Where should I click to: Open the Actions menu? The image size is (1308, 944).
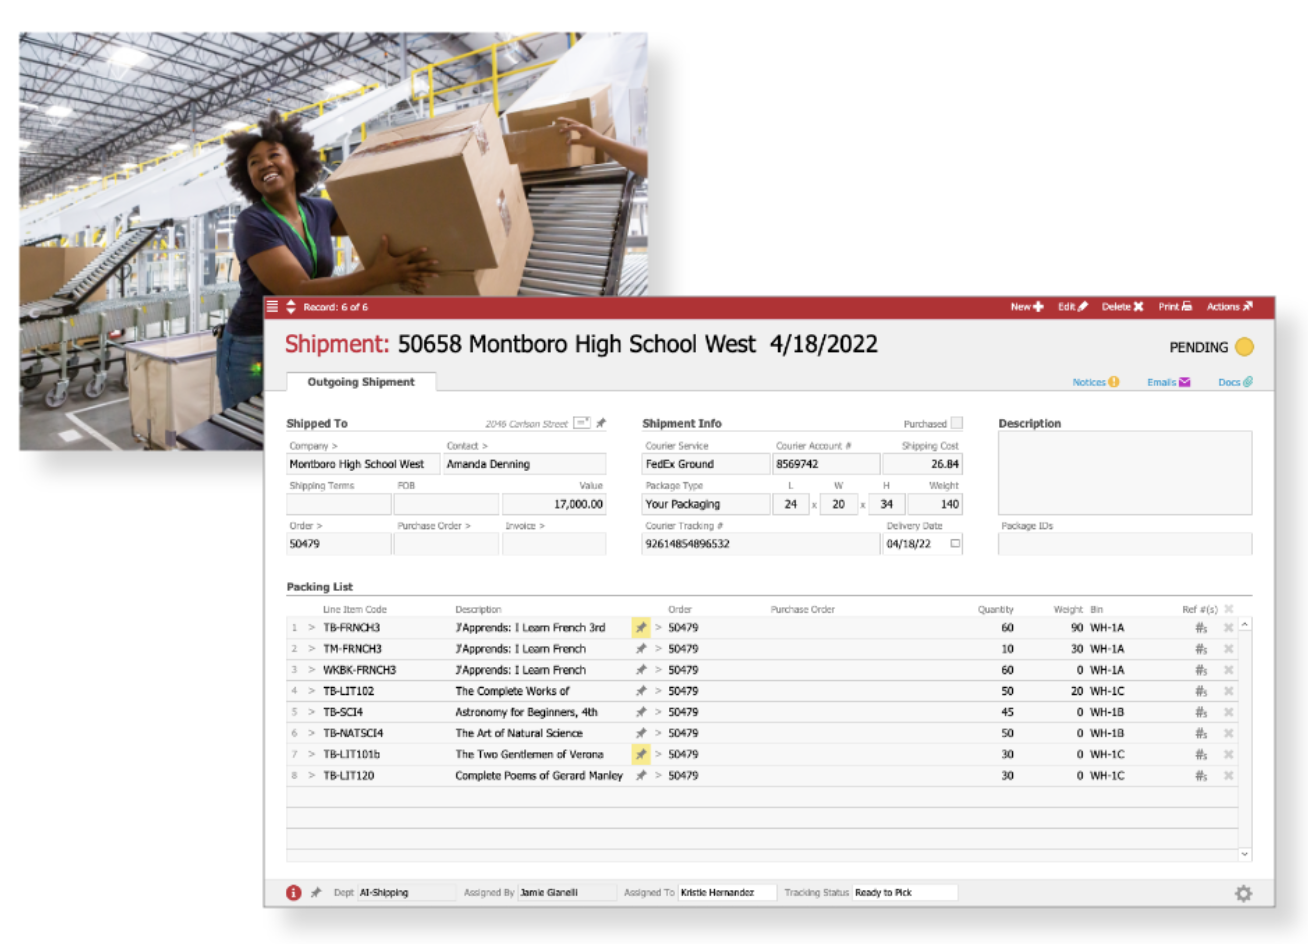pyautogui.click(x=1228, y=307)
